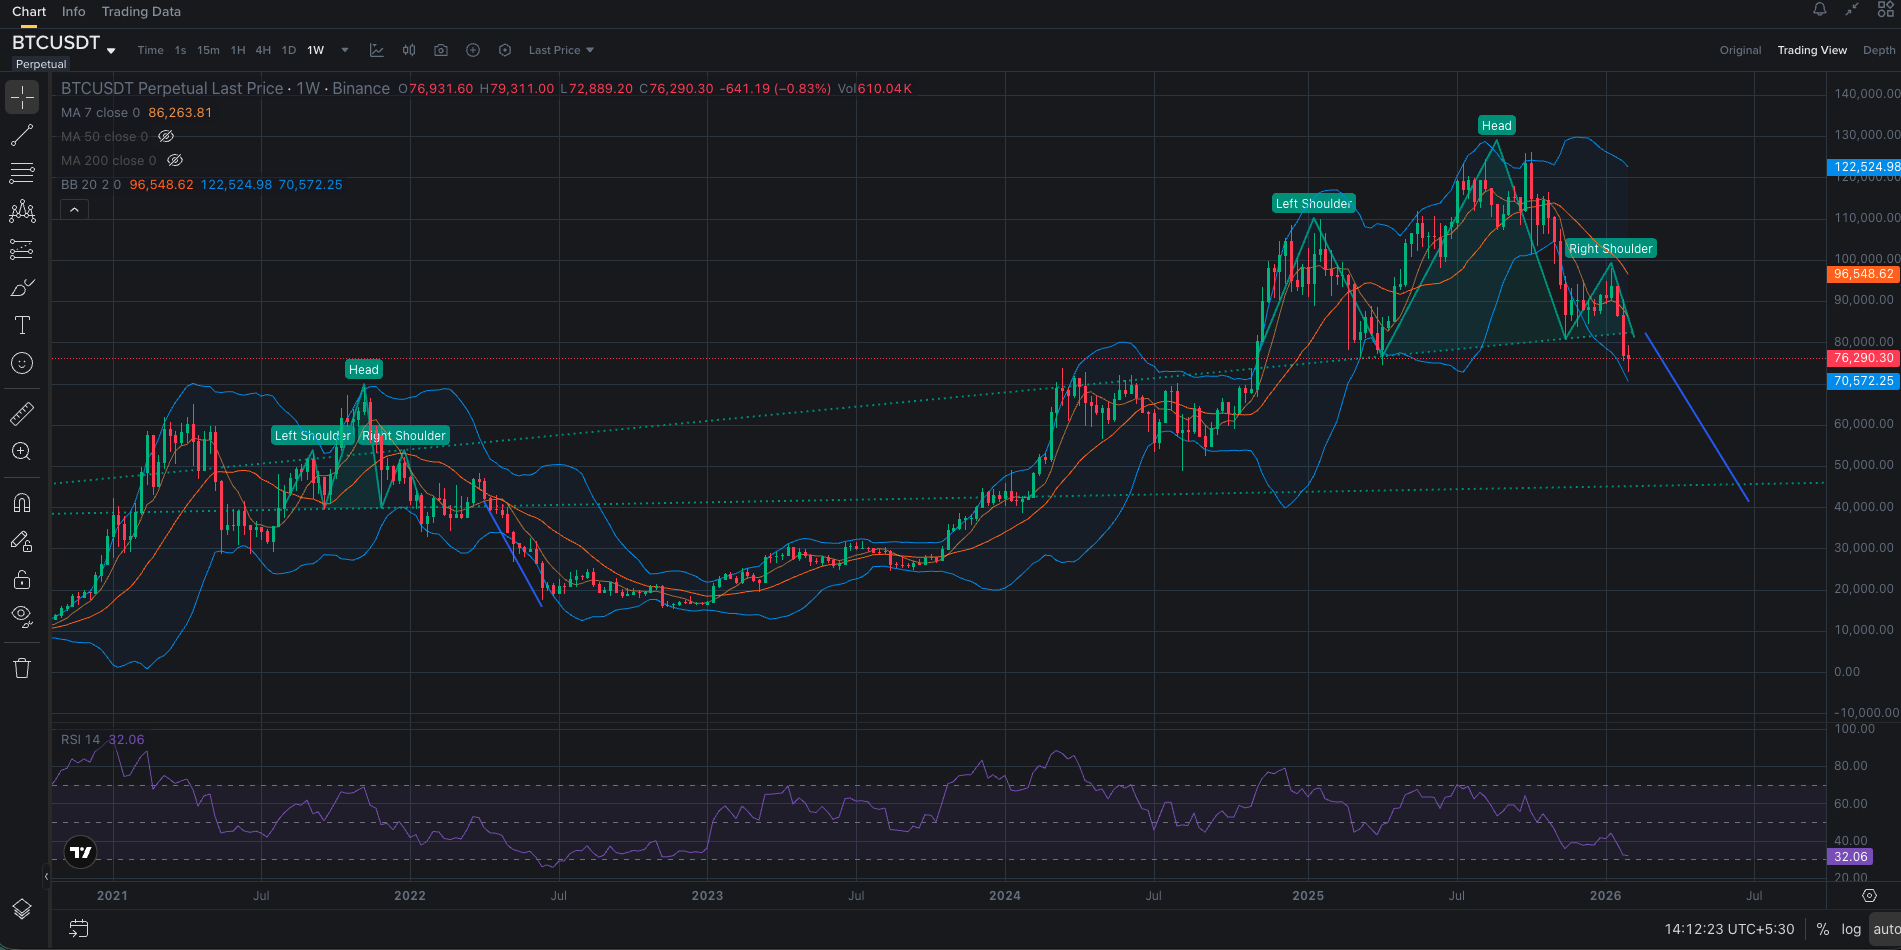Open the emoji sticker tool

[x=22, y=363]
